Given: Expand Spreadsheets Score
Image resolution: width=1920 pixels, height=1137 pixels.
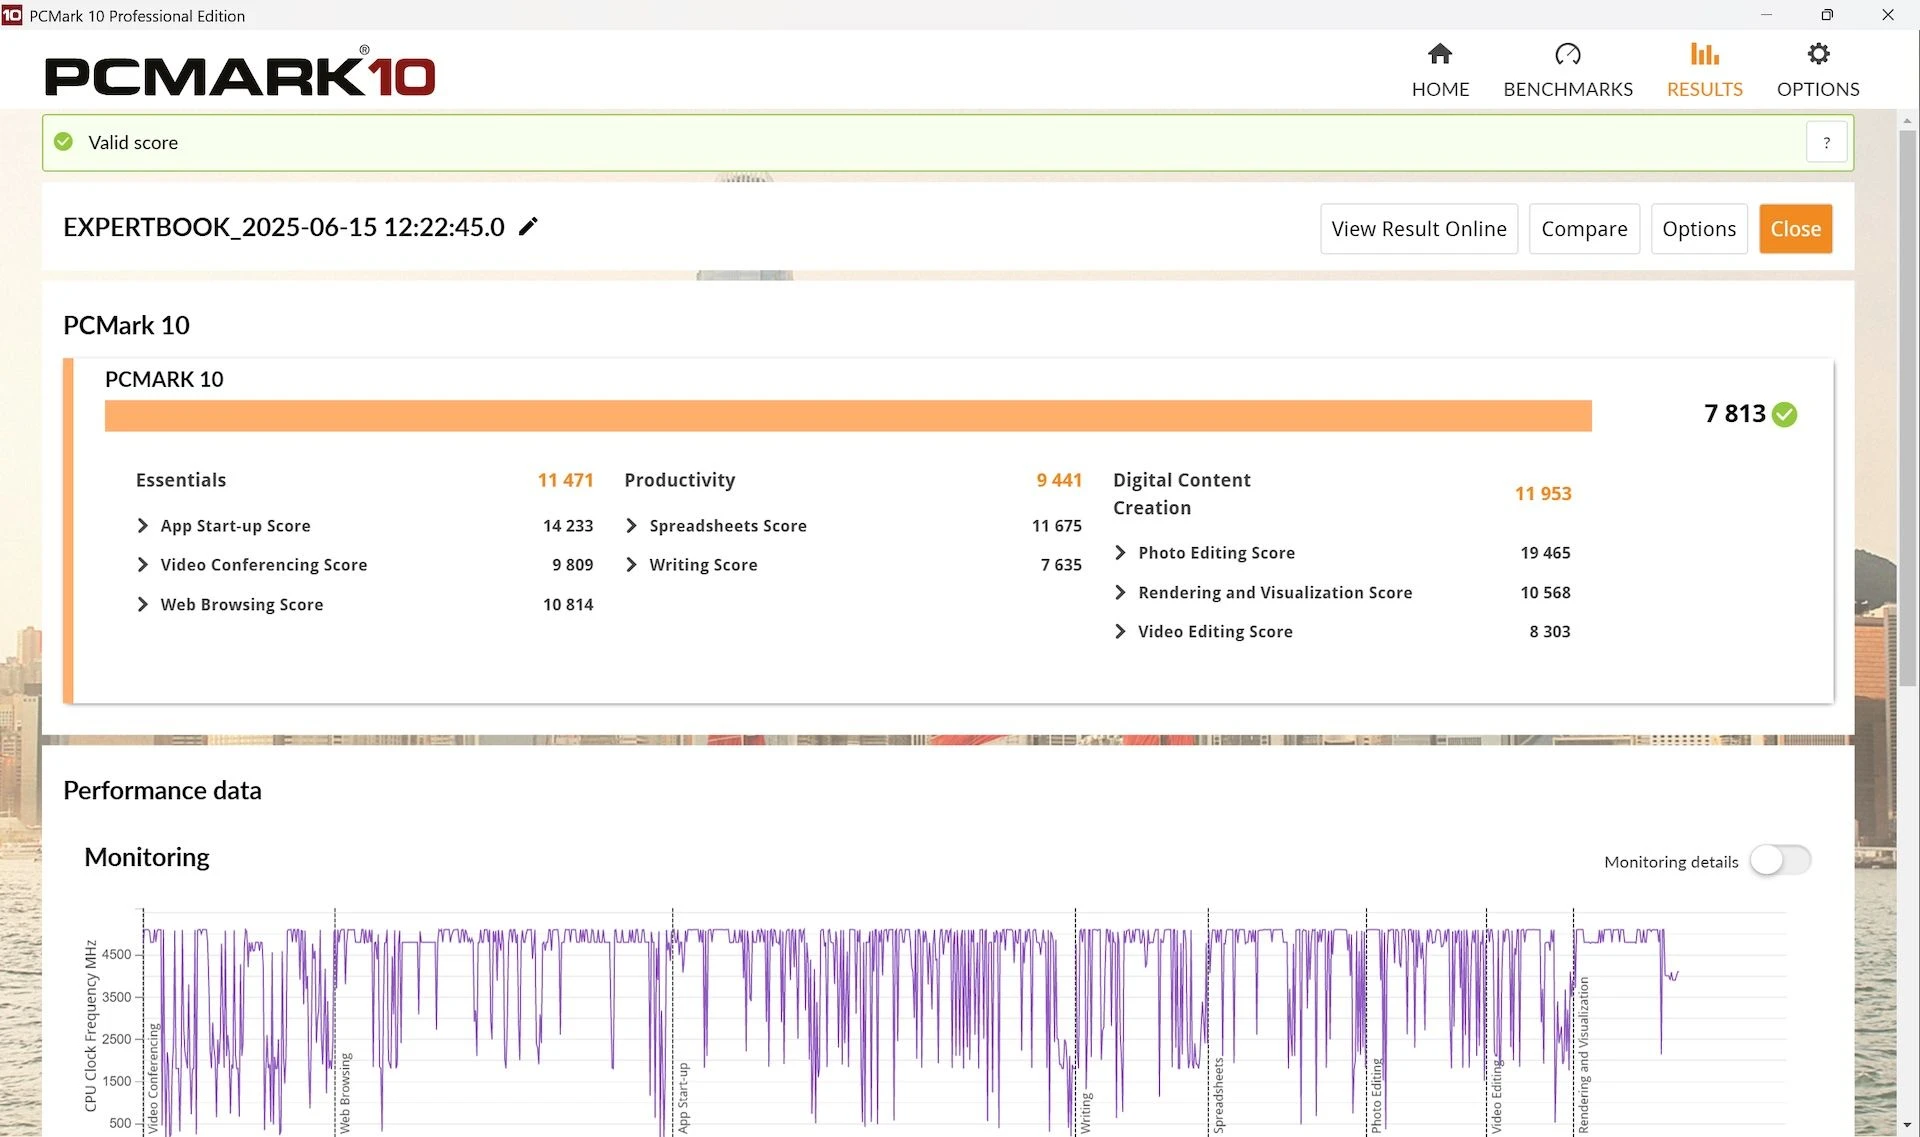Looking at the screenshot, I should click(x=631, y=526).
